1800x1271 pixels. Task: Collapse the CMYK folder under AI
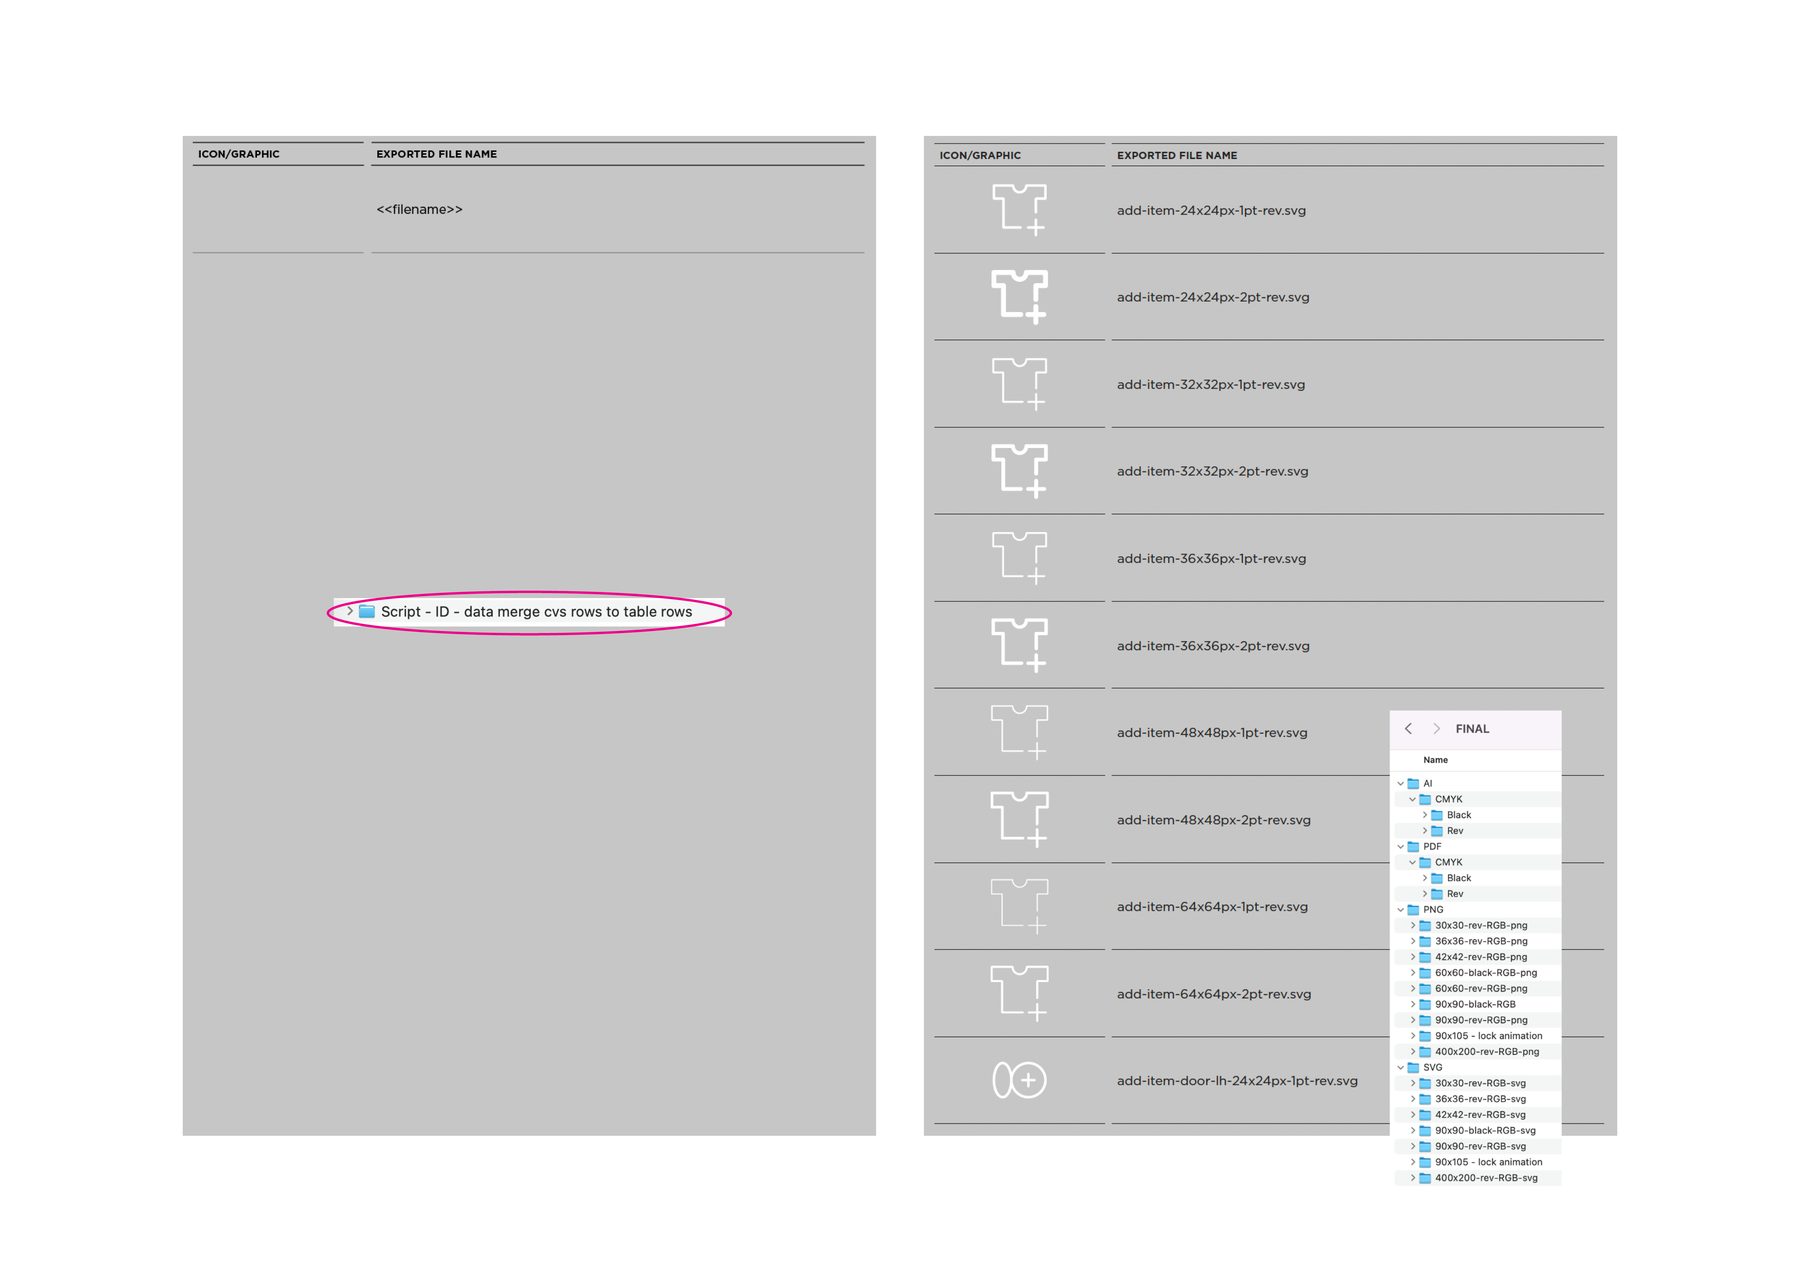[x=1412, y=800]
